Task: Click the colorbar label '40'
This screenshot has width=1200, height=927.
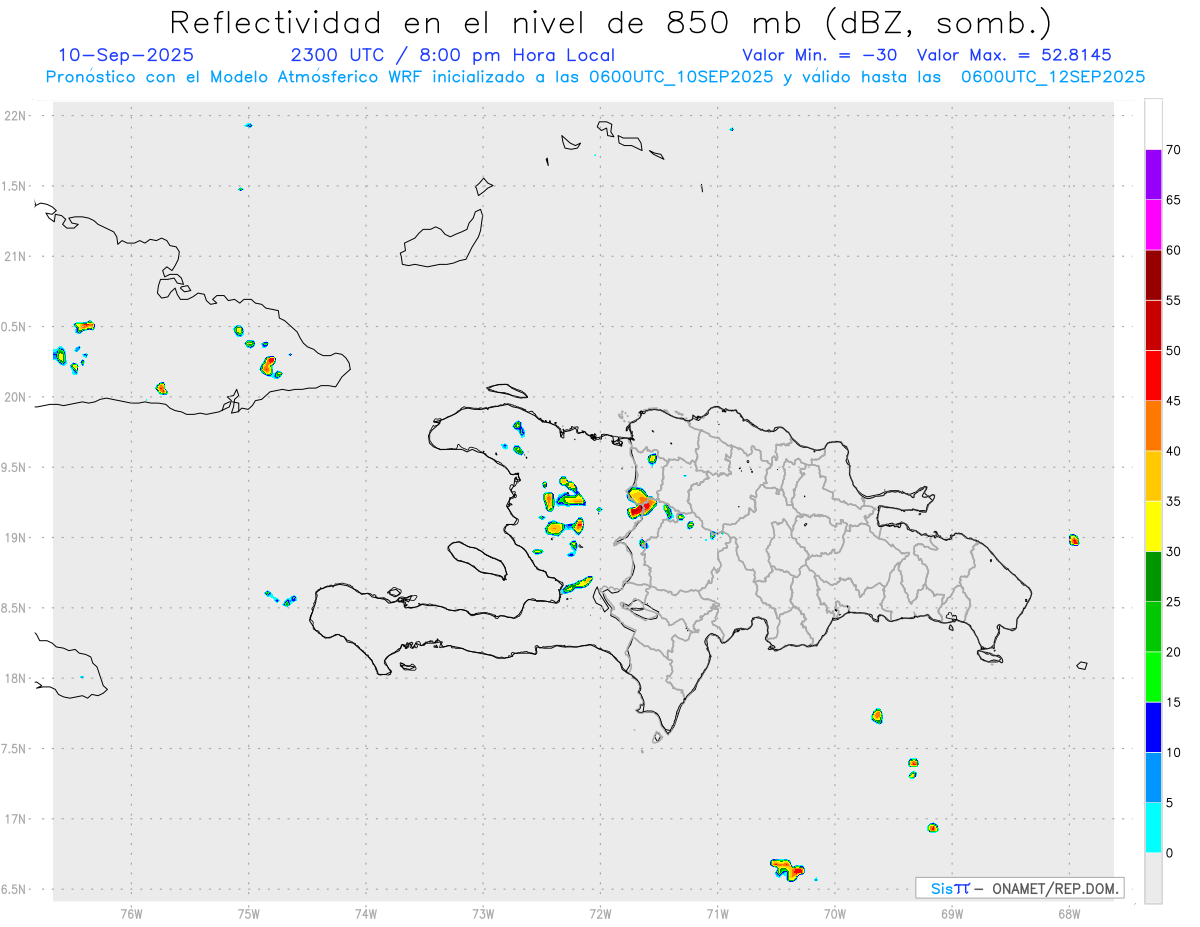Action: (x=1173, y=451)
